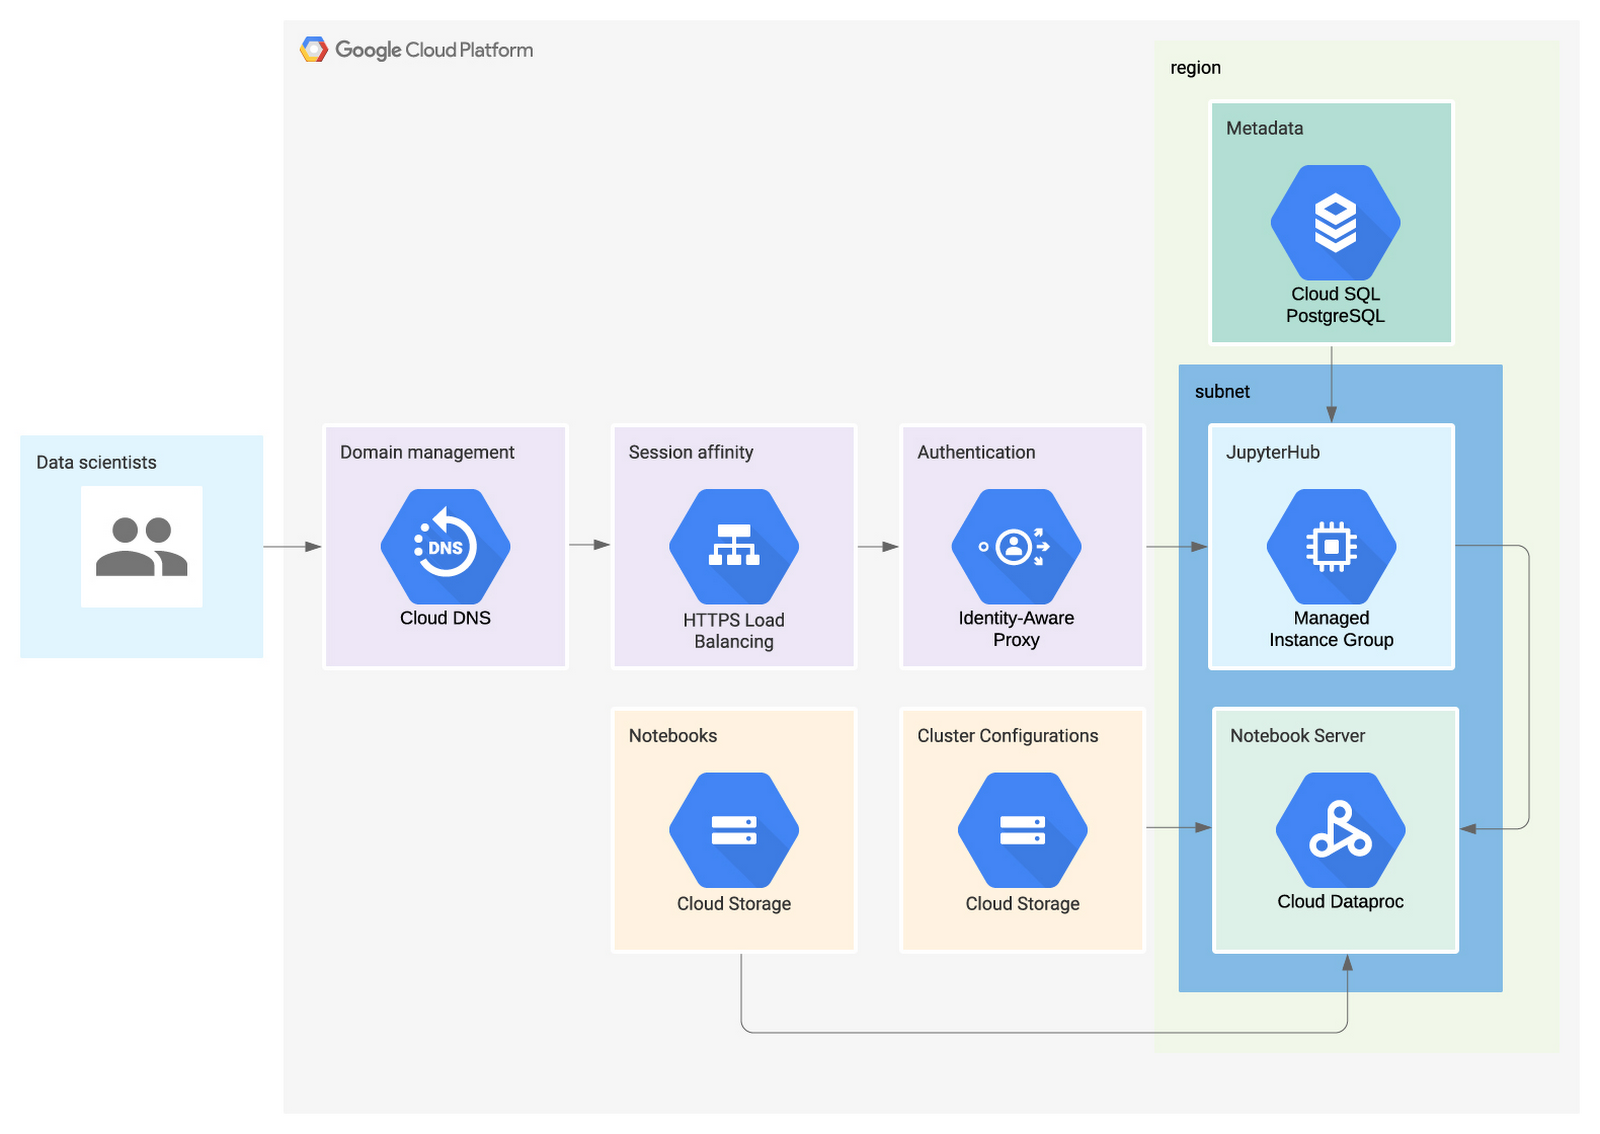Click the 'Authentication' heading
The width and height of the screenshot is (1600, 1134).
coord(976,452)
